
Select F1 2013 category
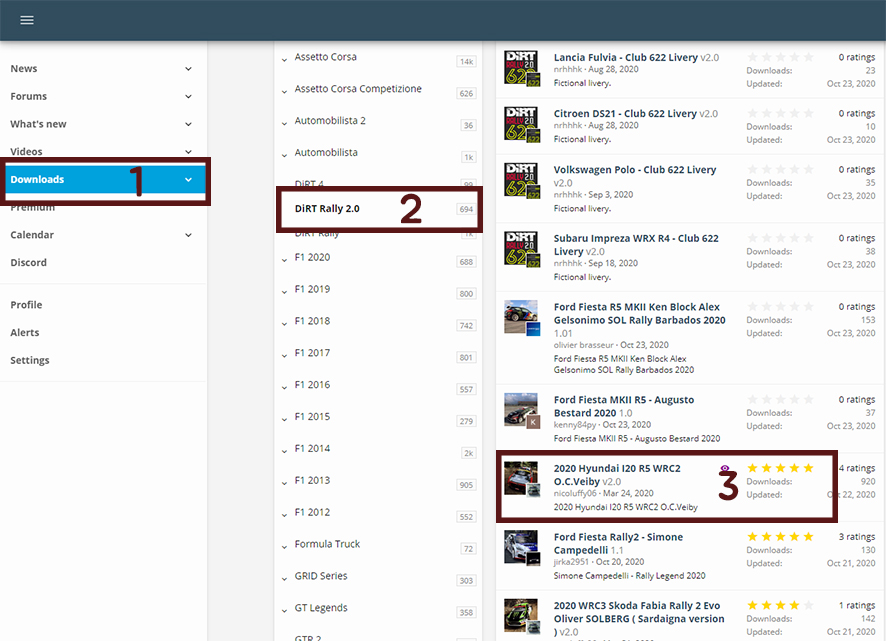tap(312, 480)
